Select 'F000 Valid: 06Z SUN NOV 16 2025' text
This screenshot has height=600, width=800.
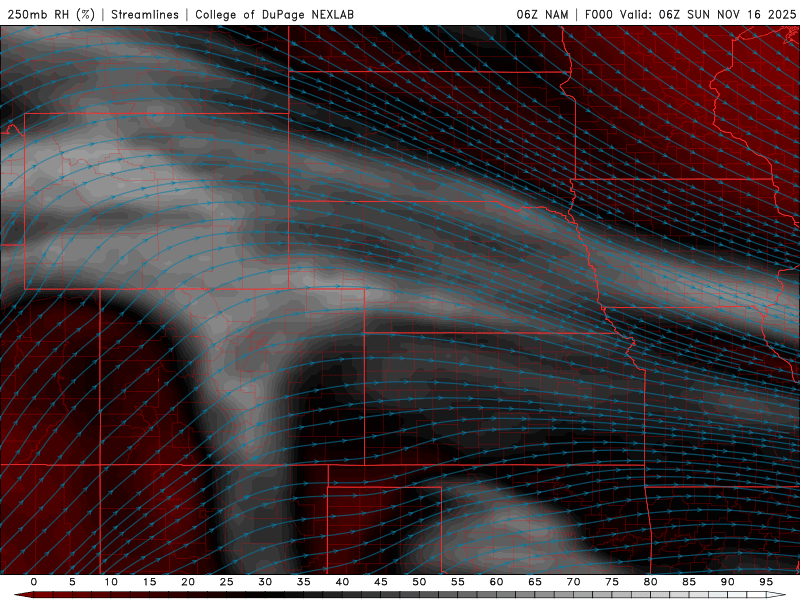690,14
